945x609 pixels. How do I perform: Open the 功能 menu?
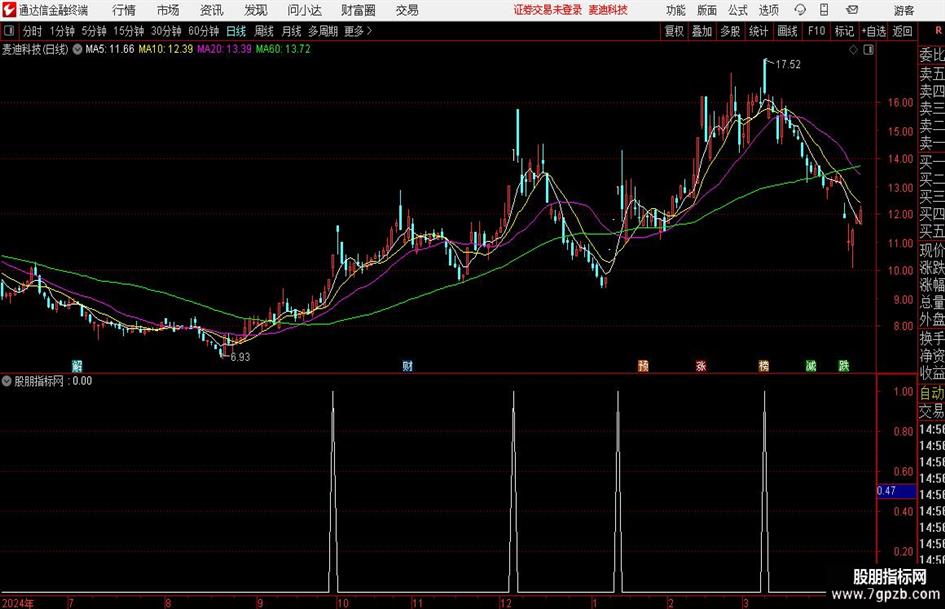pyautogui.click(x=676, y=10)
